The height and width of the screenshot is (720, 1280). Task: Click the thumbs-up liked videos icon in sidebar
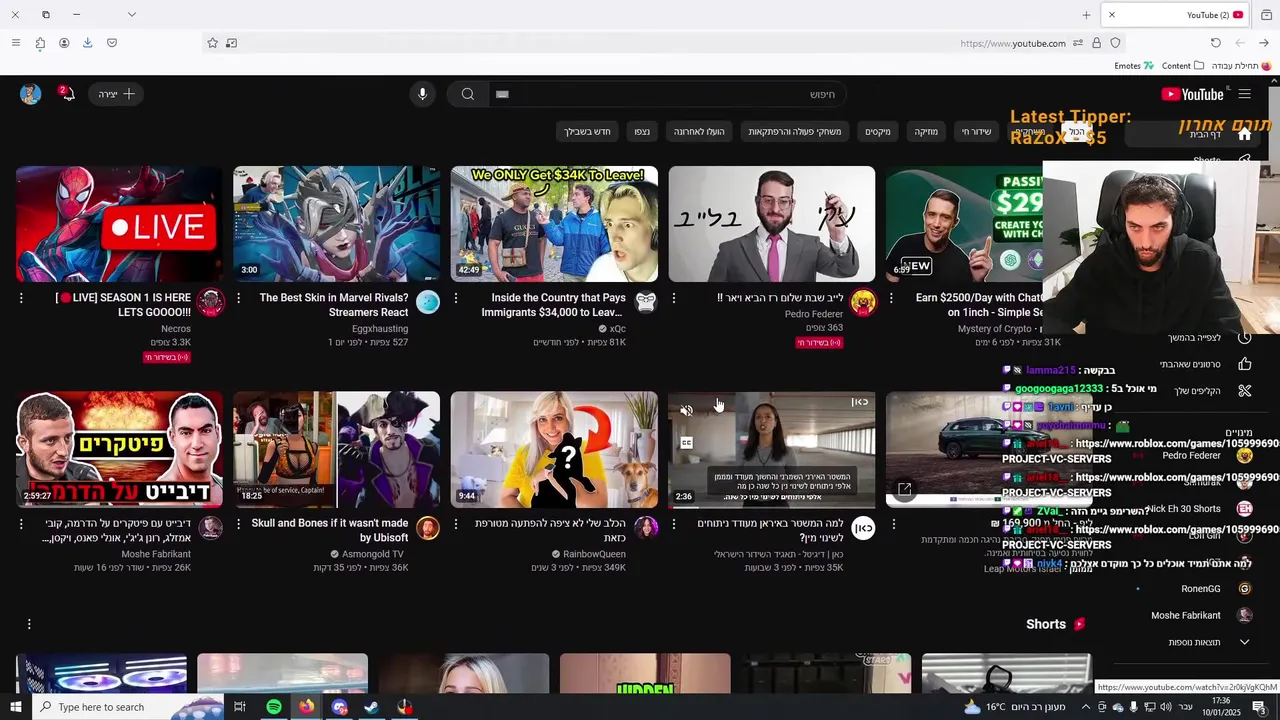[1245, 364]
